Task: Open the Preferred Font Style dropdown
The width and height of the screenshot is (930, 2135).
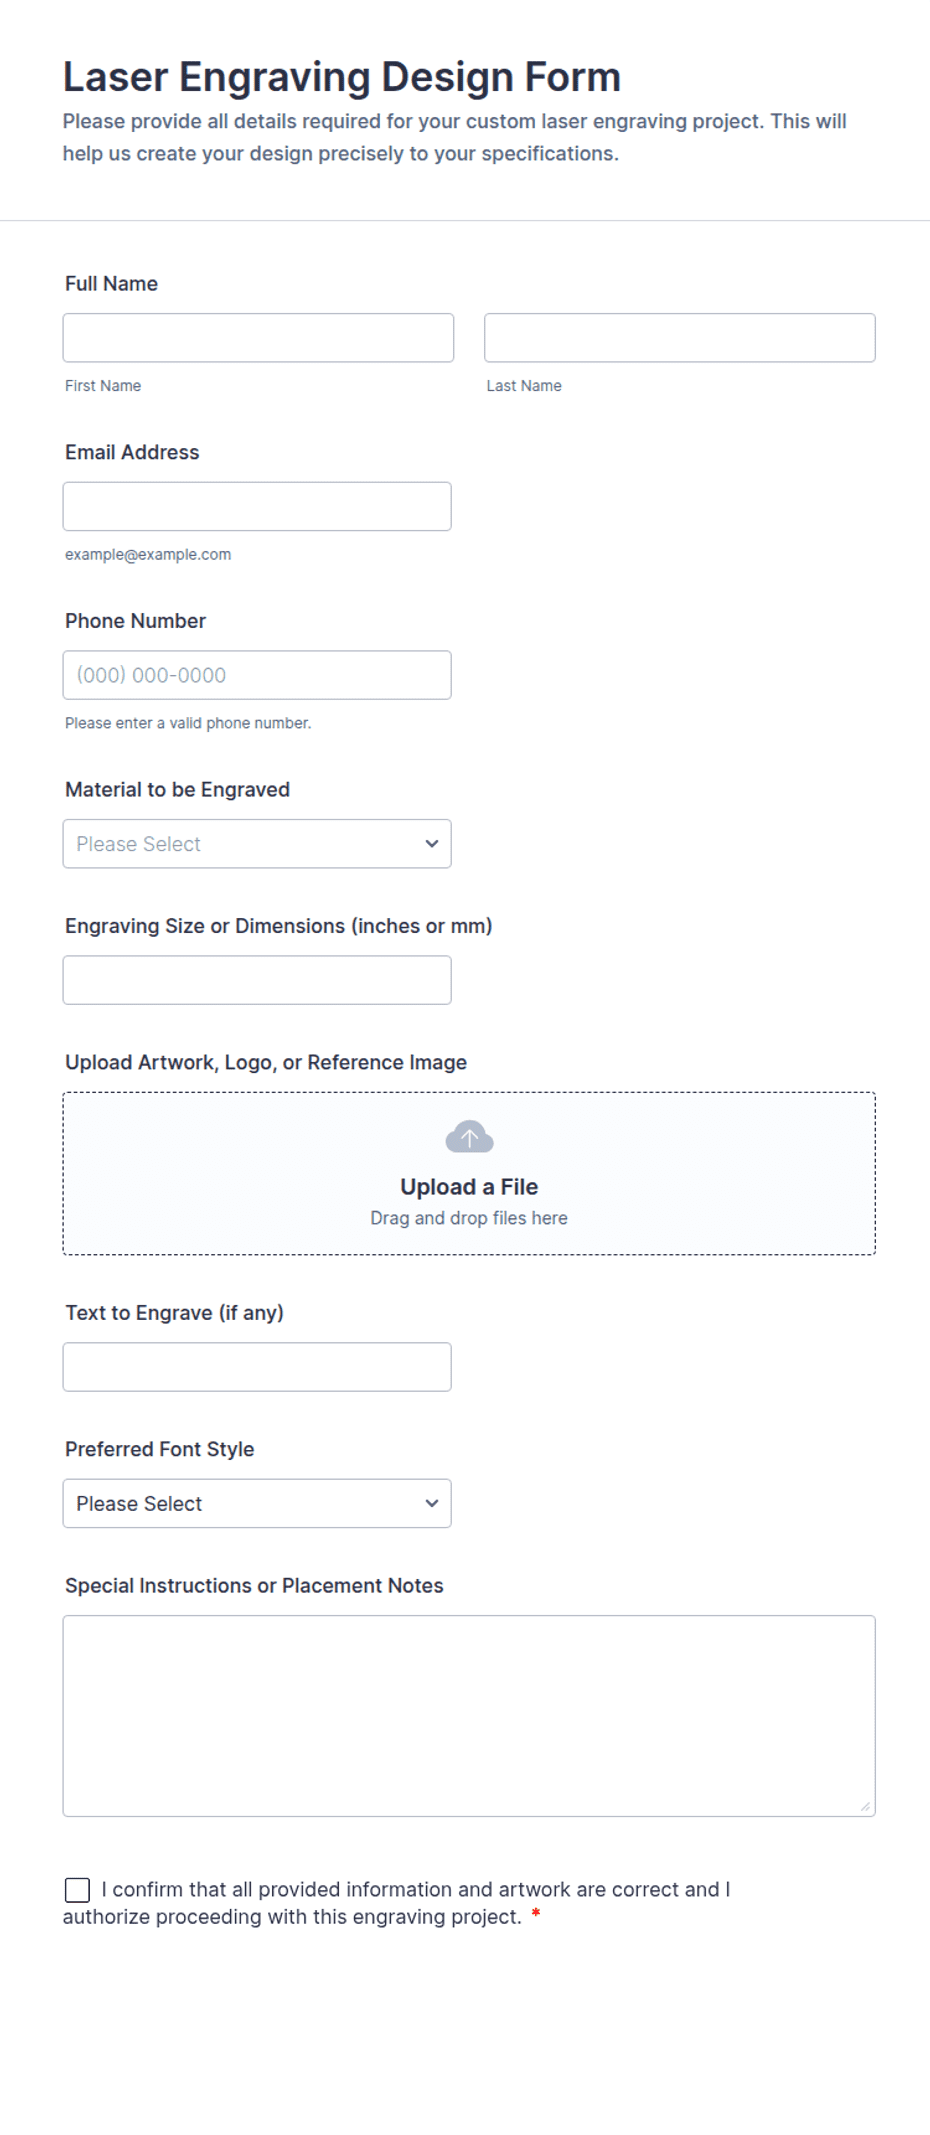Action: coord(257,1504)
